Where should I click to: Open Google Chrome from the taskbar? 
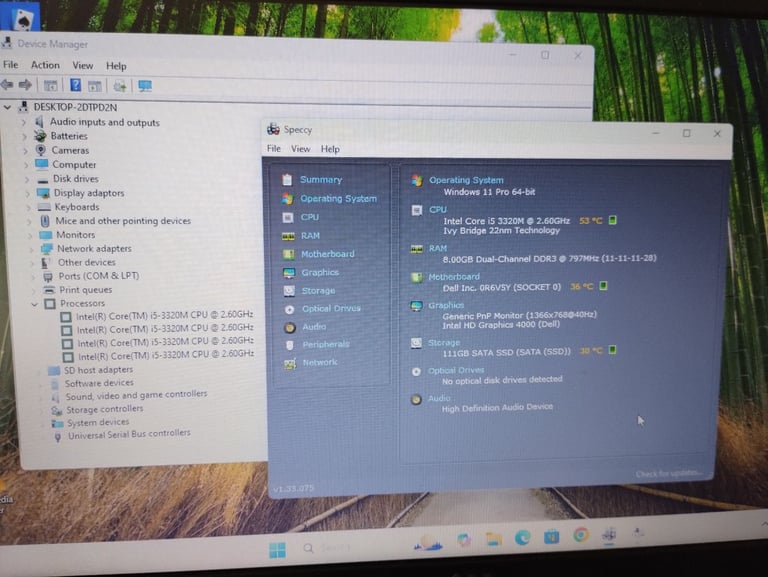[581, 535]
